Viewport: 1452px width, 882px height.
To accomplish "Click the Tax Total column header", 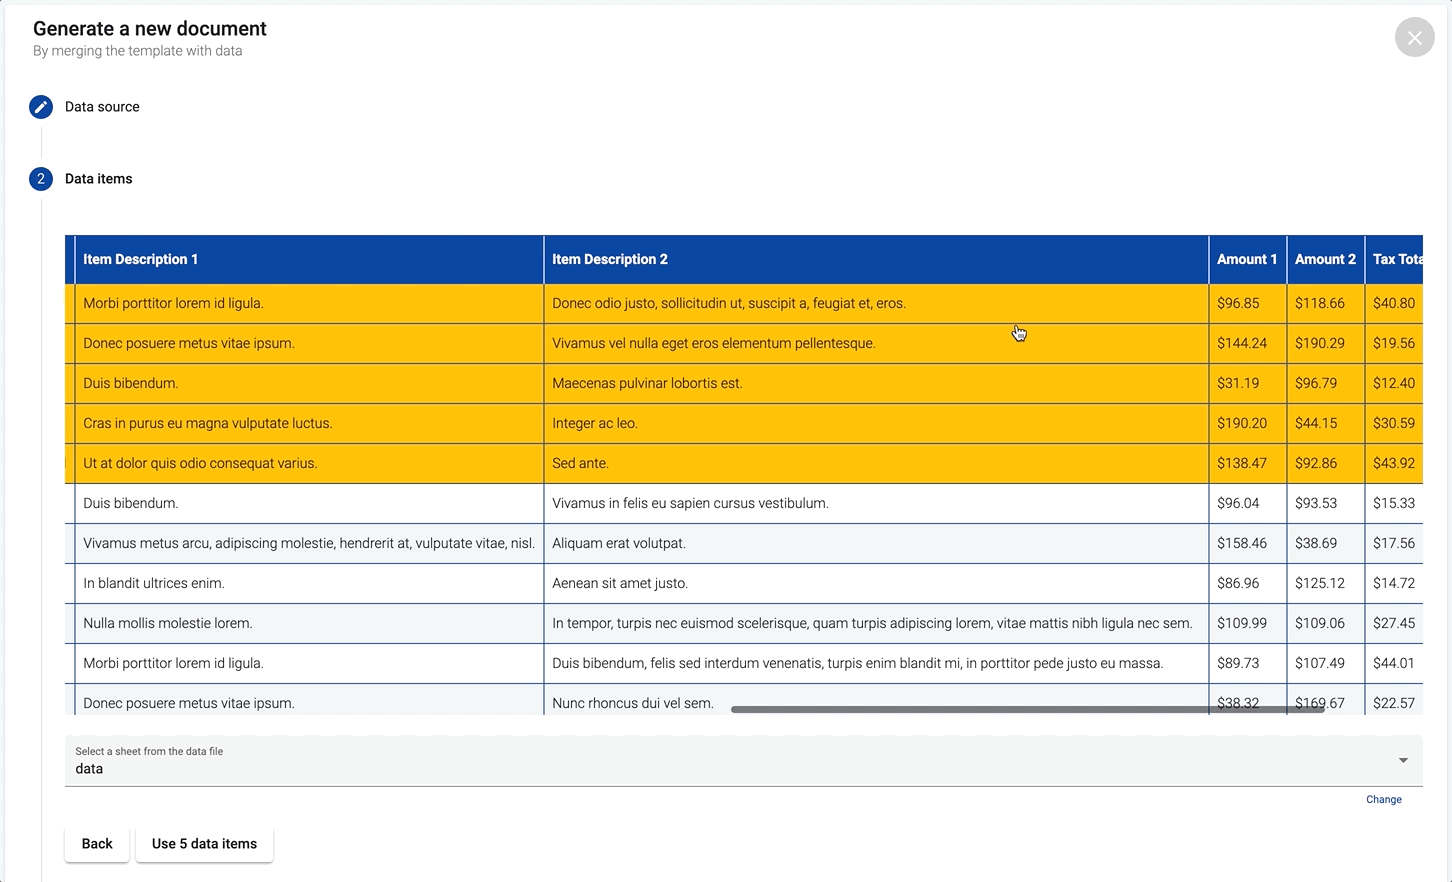I will click(x=1394, y=260).
